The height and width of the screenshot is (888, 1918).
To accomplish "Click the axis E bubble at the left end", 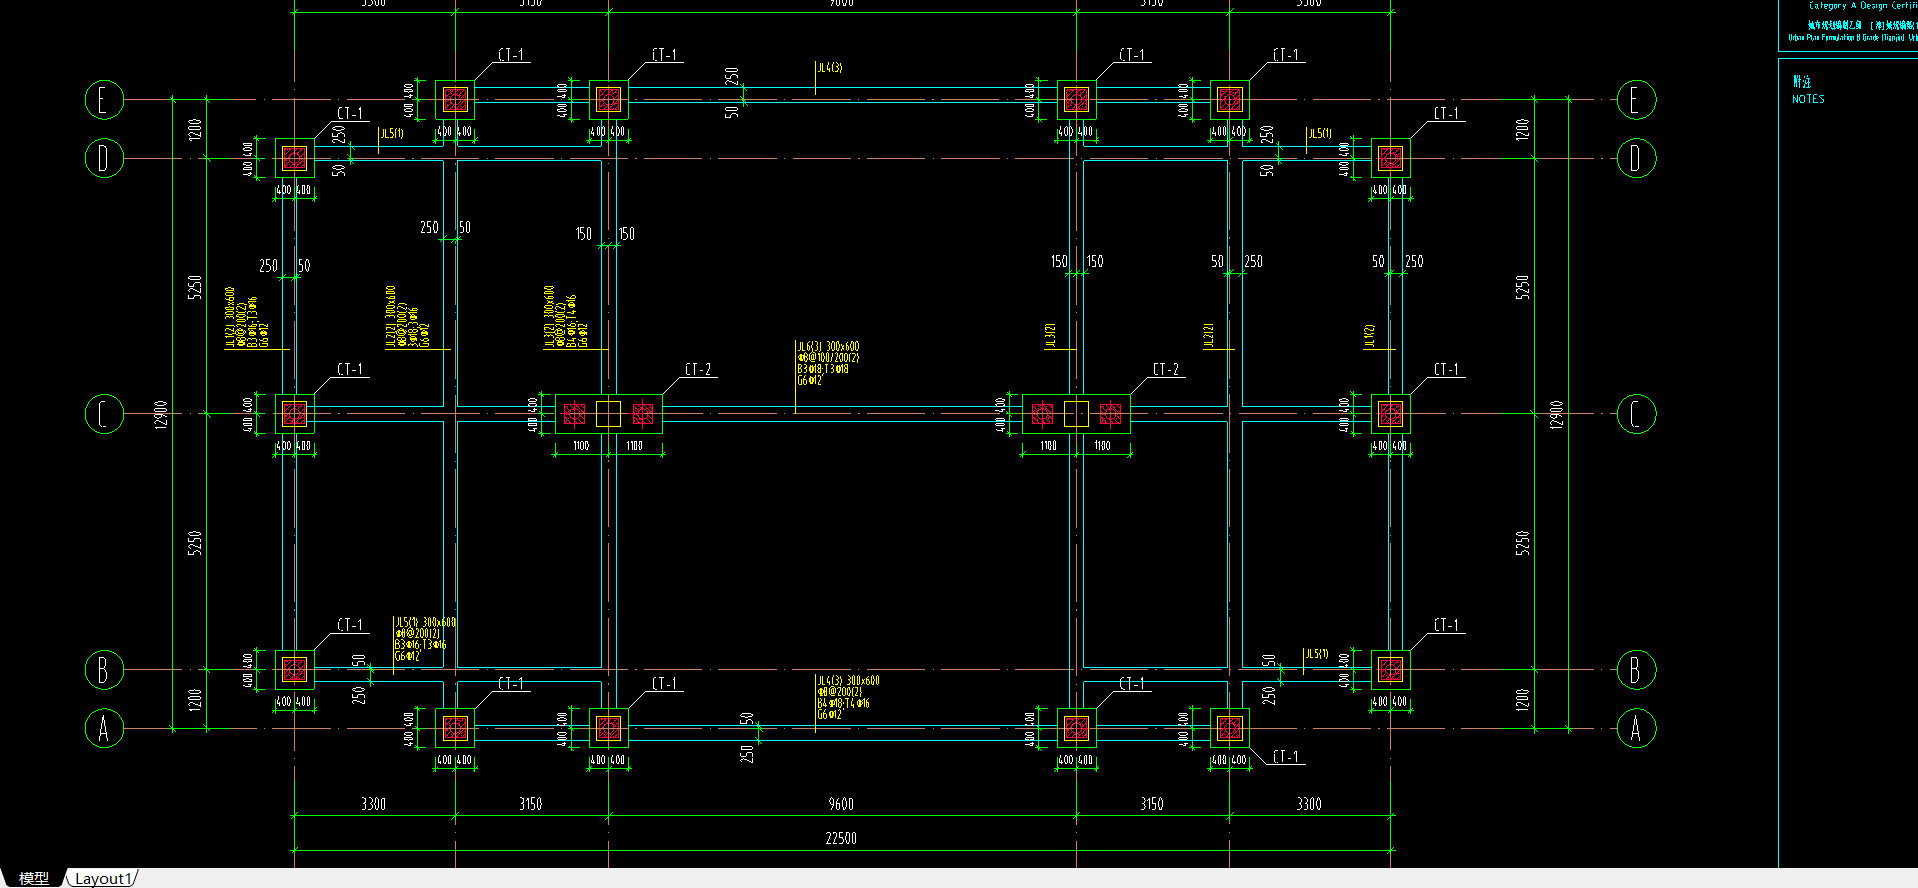I will click(x=104, y=100).
